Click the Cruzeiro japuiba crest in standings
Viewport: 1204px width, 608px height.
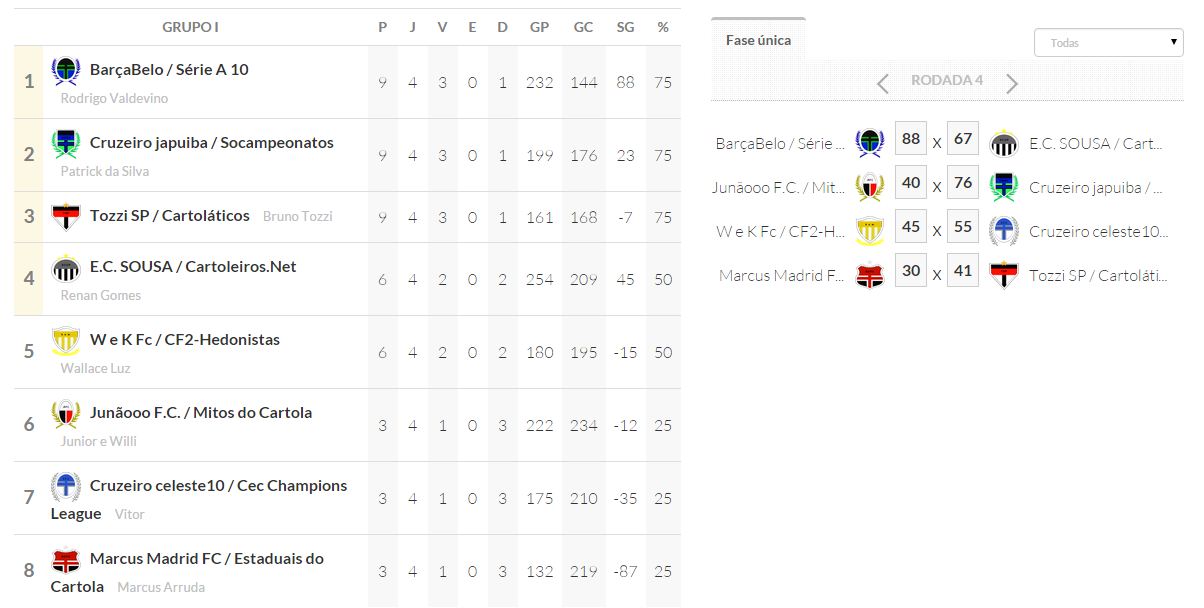(66, 144)
